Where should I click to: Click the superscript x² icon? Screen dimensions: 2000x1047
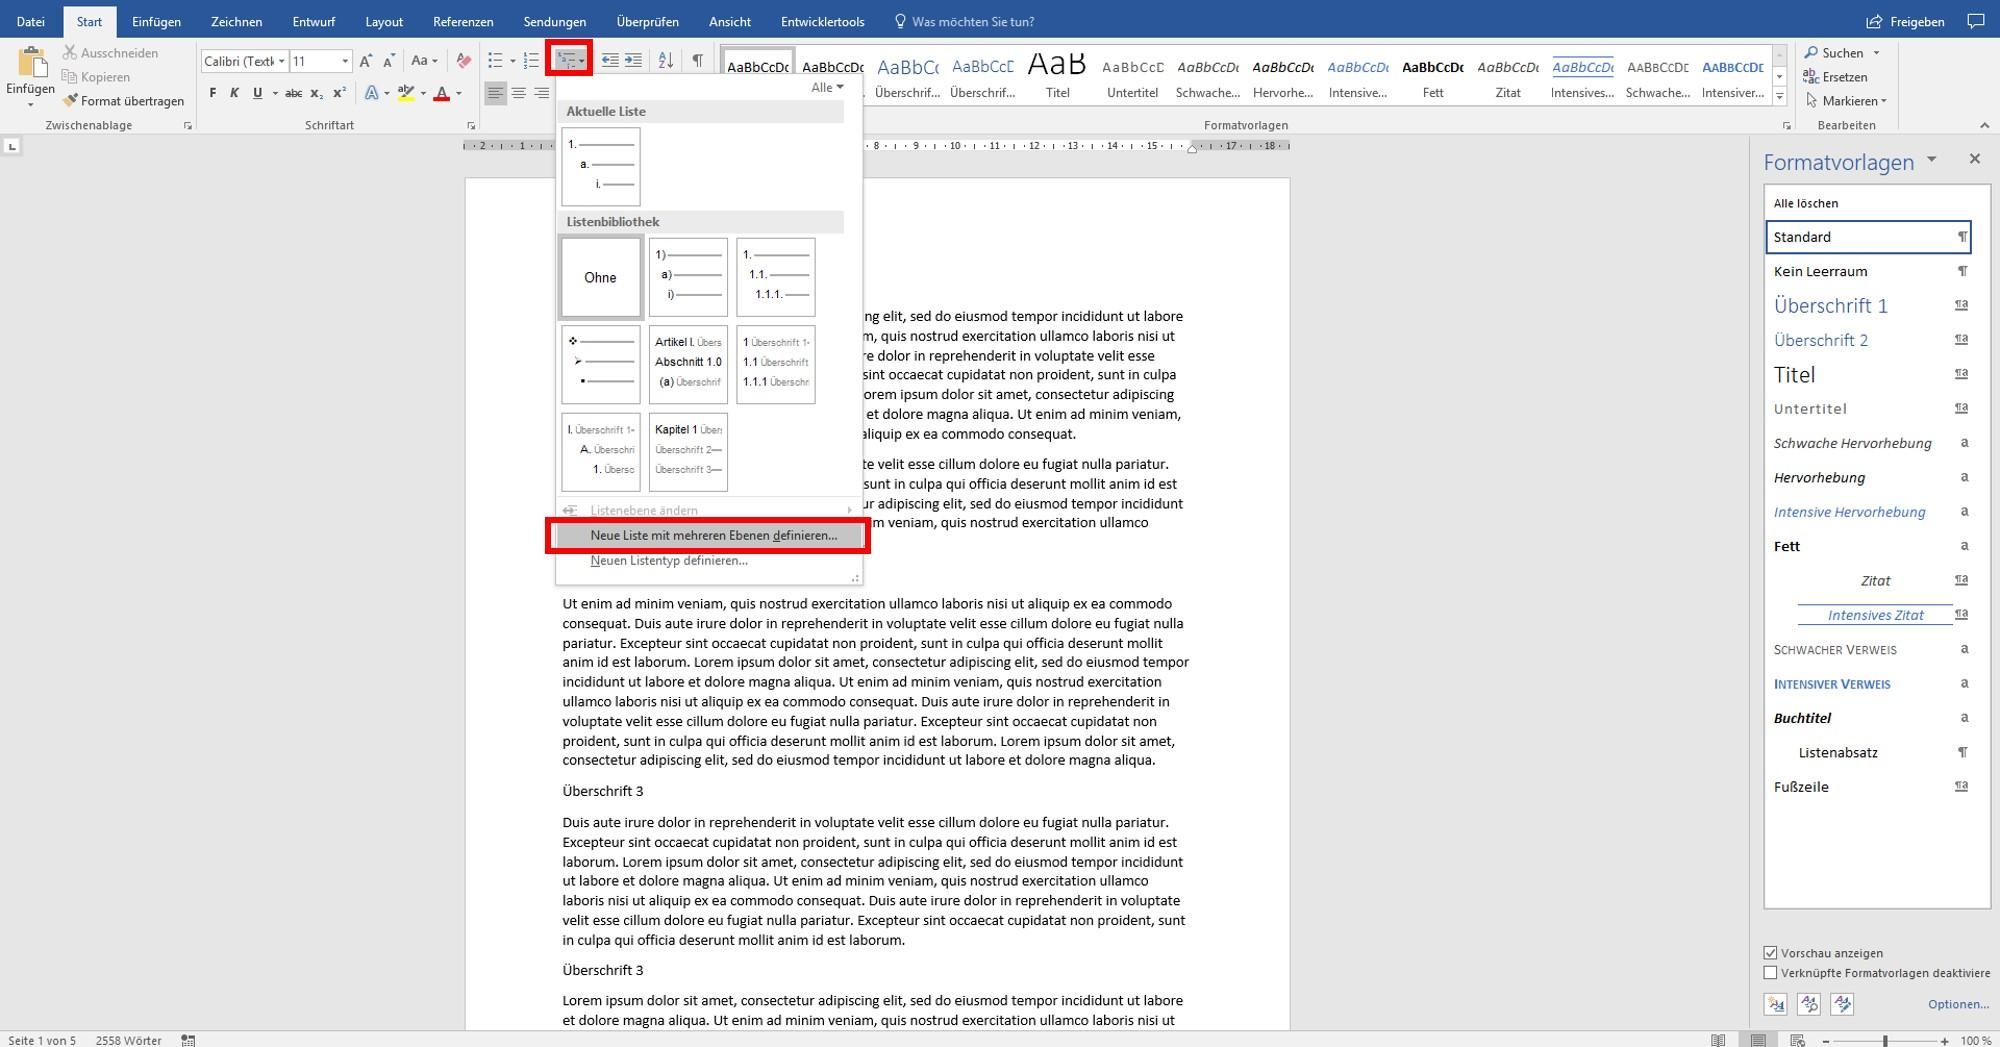click(339, 93)
